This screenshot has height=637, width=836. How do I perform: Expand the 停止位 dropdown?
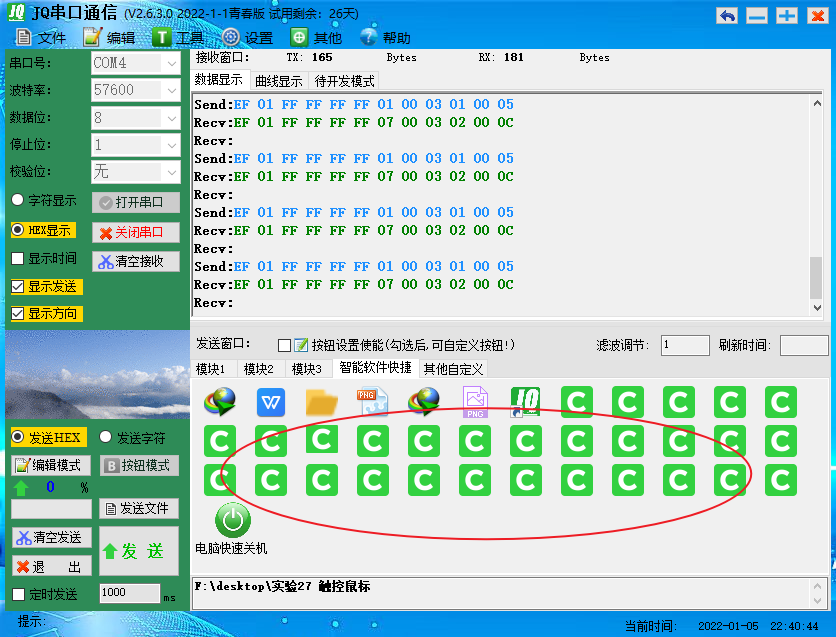[x=172, y=145]
